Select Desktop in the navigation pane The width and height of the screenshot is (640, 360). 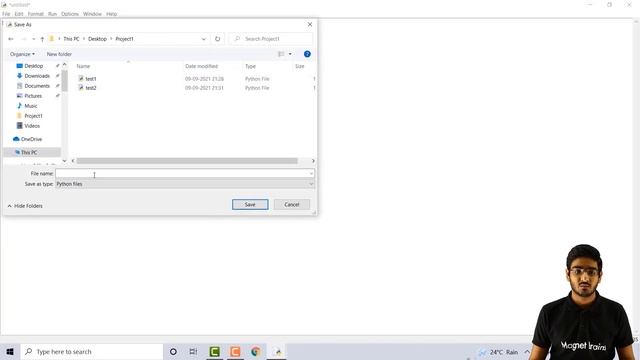pyautogui.click(x=33, y=66)
